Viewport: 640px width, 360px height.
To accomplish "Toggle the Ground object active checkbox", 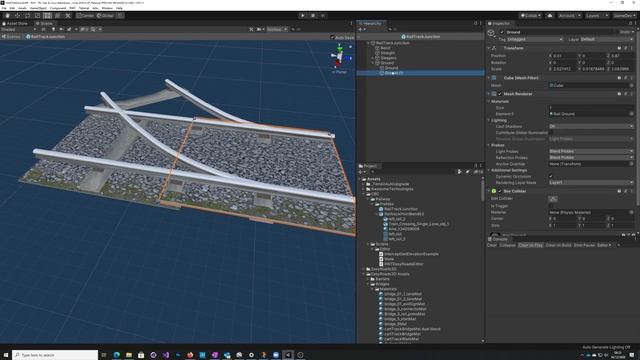I will [x=502, y=32].
